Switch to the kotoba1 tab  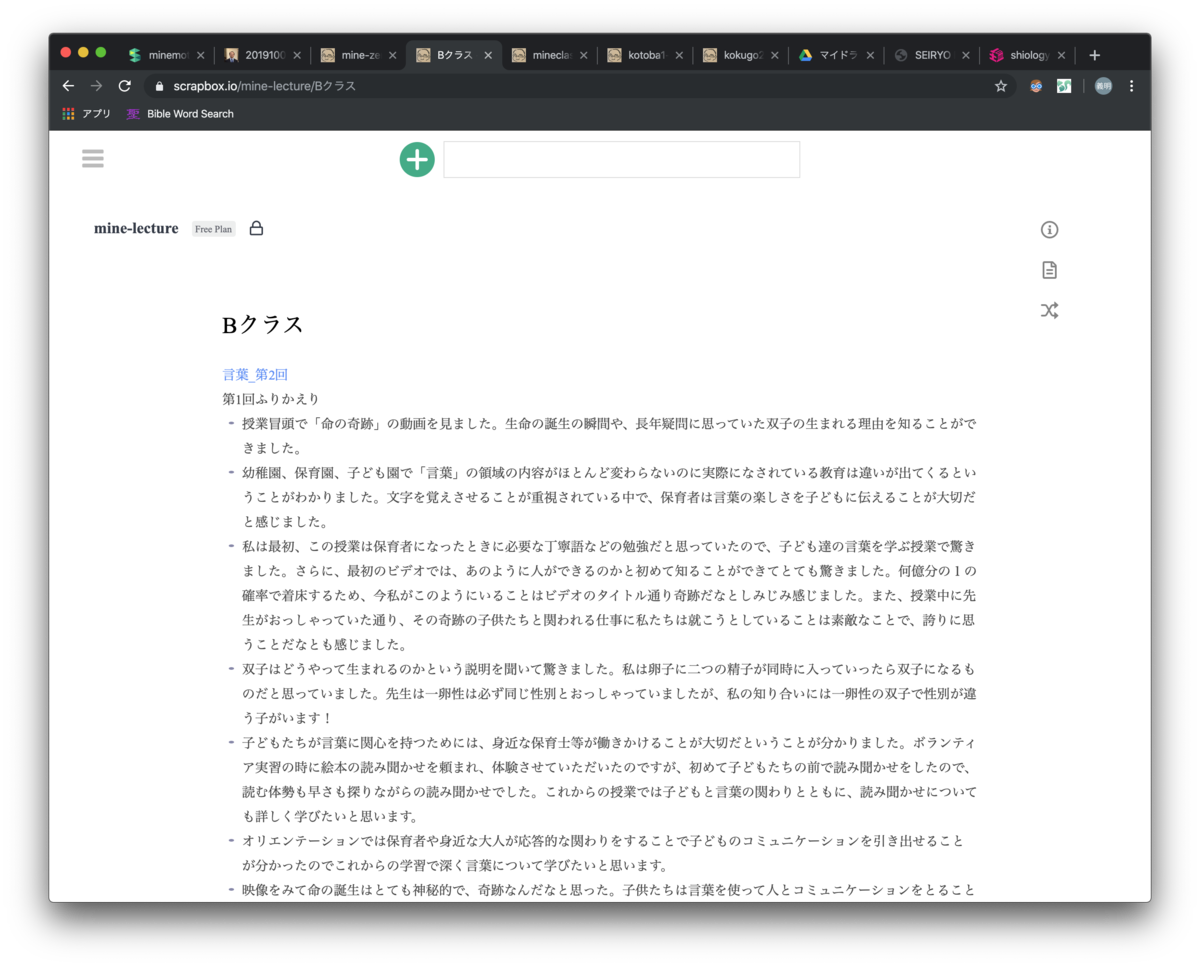click(x=646, y=55)
